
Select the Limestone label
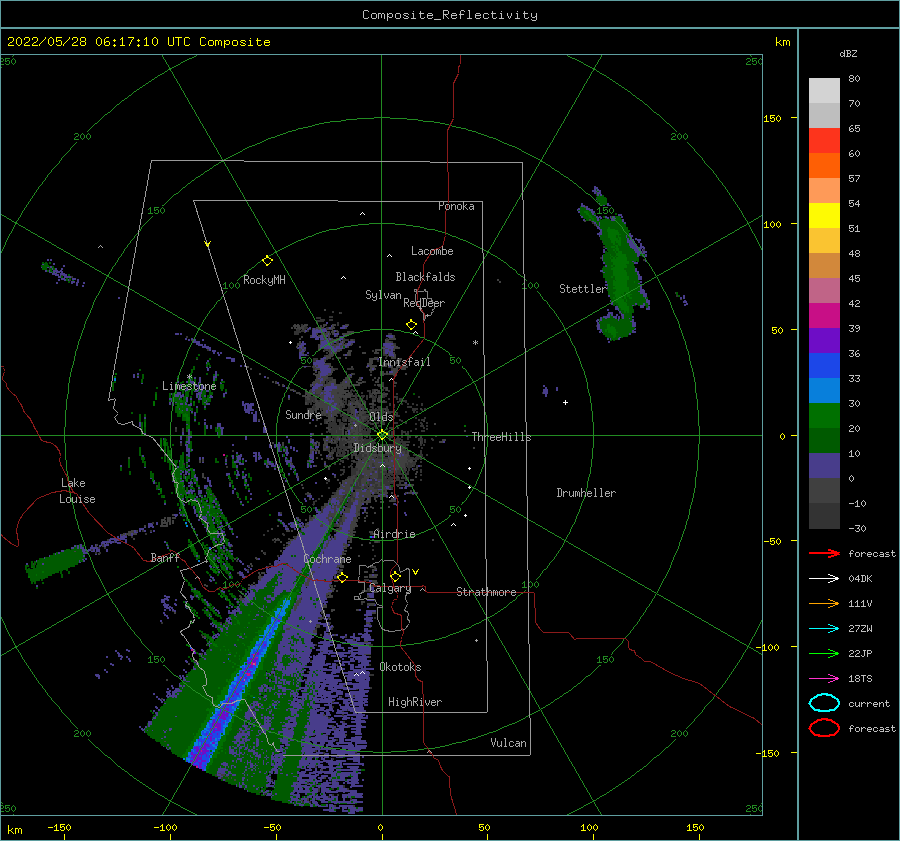pyautogui.click(x=189, y=386)
